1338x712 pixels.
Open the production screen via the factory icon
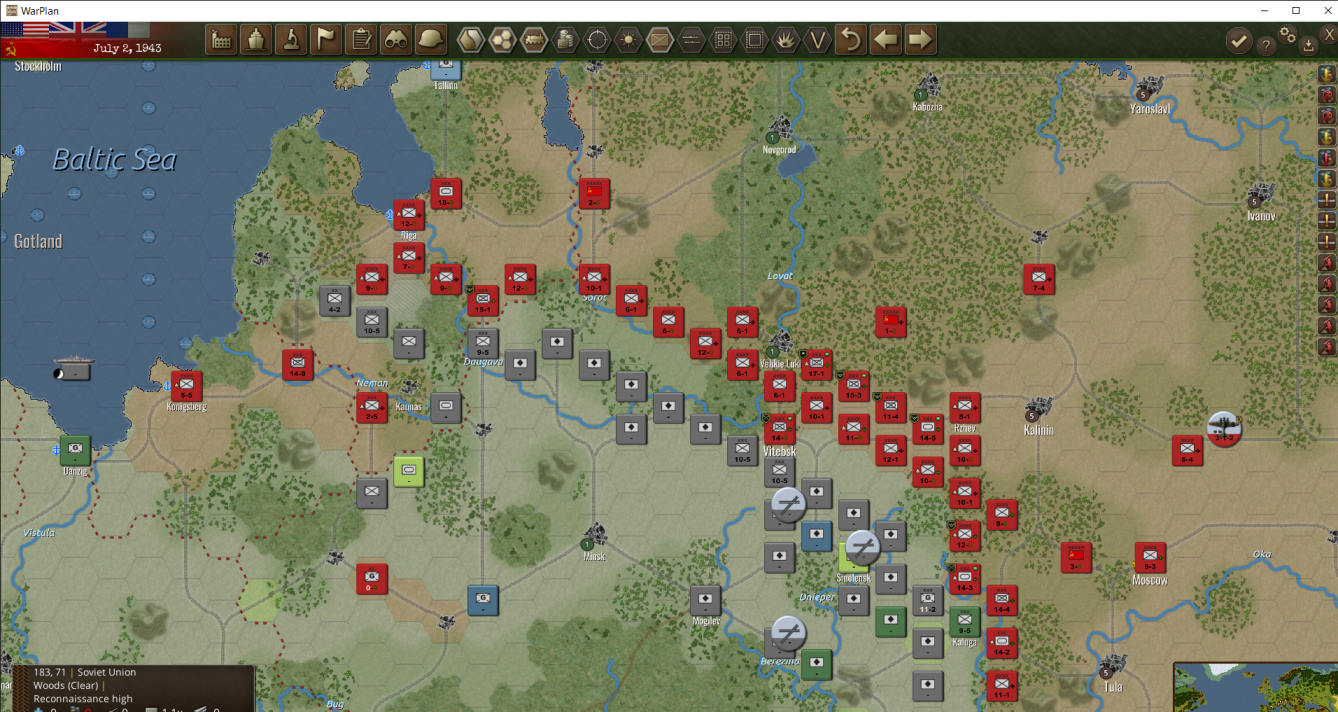point(221,40)
